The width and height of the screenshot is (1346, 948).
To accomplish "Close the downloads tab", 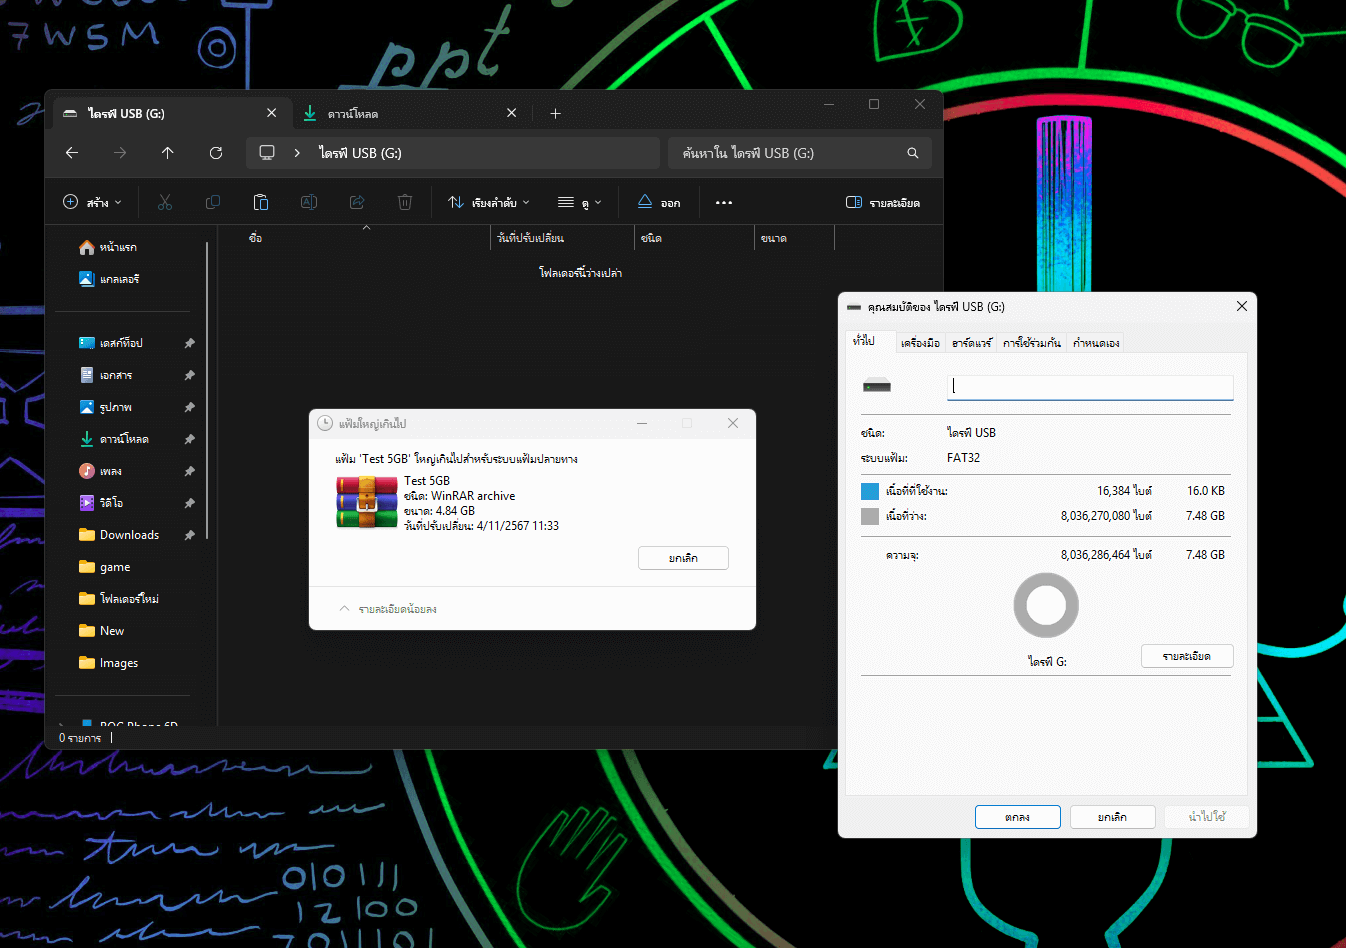I will click(512, 113).
